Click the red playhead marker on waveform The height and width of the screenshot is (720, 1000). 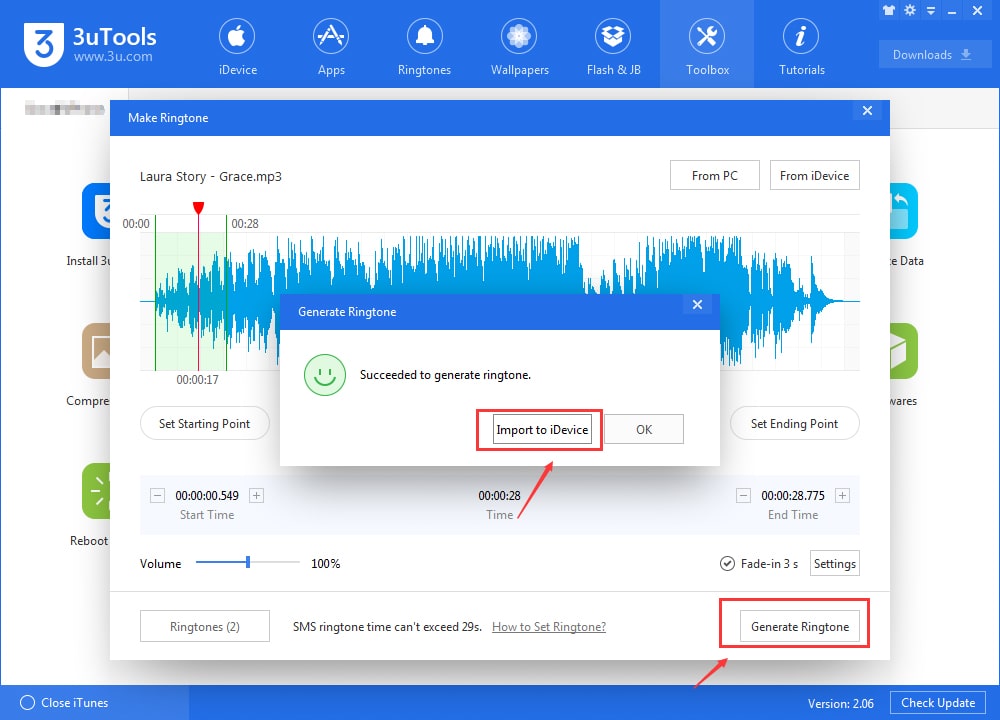[198, 208]
